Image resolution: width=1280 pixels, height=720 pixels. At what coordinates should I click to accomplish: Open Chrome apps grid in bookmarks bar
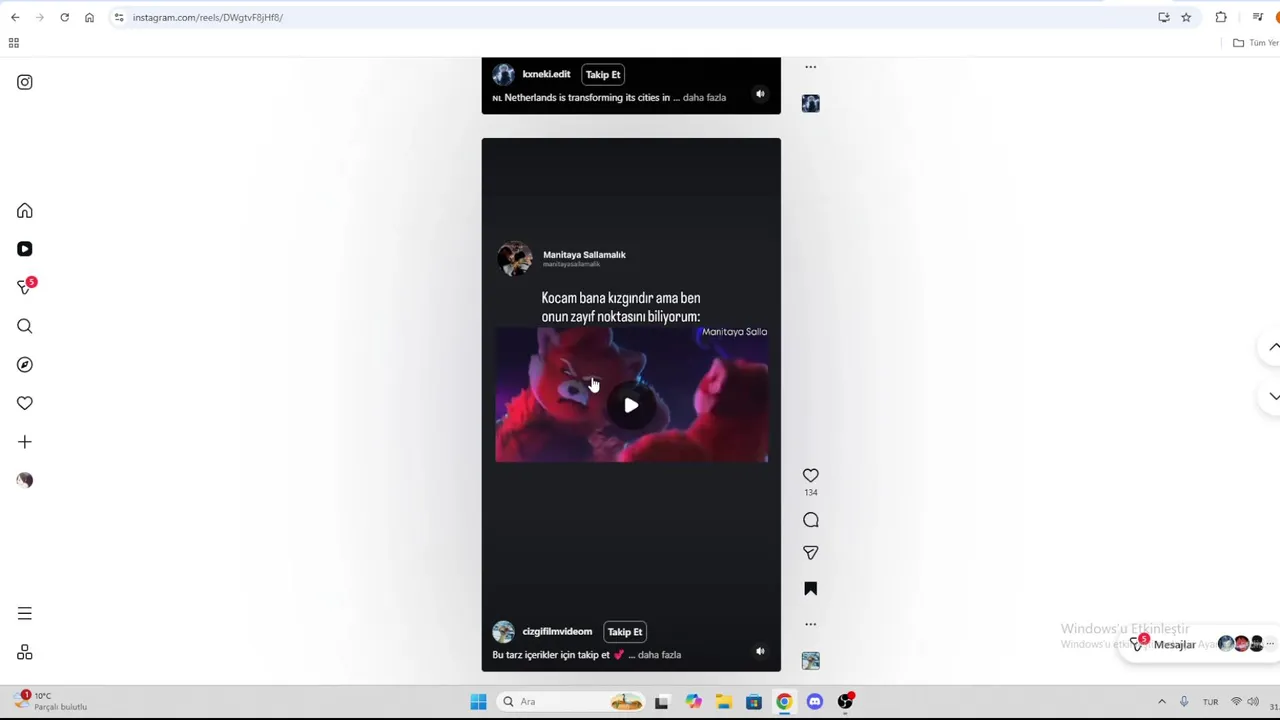click(x=14, y=43)
